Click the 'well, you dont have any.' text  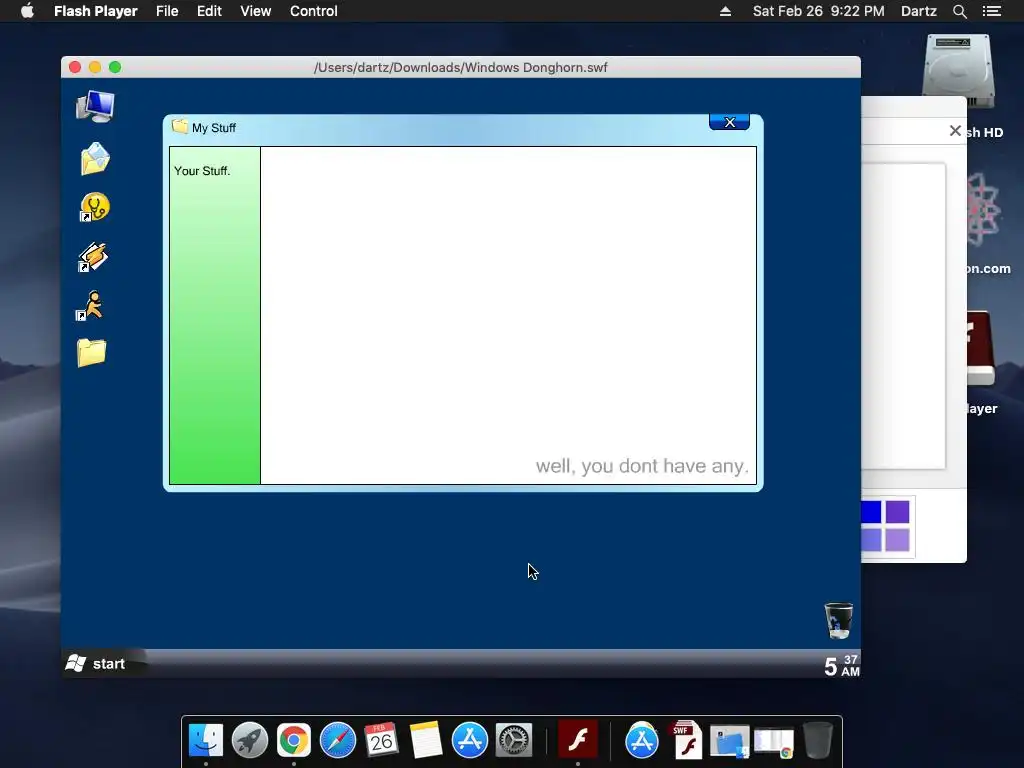[642, 466]
